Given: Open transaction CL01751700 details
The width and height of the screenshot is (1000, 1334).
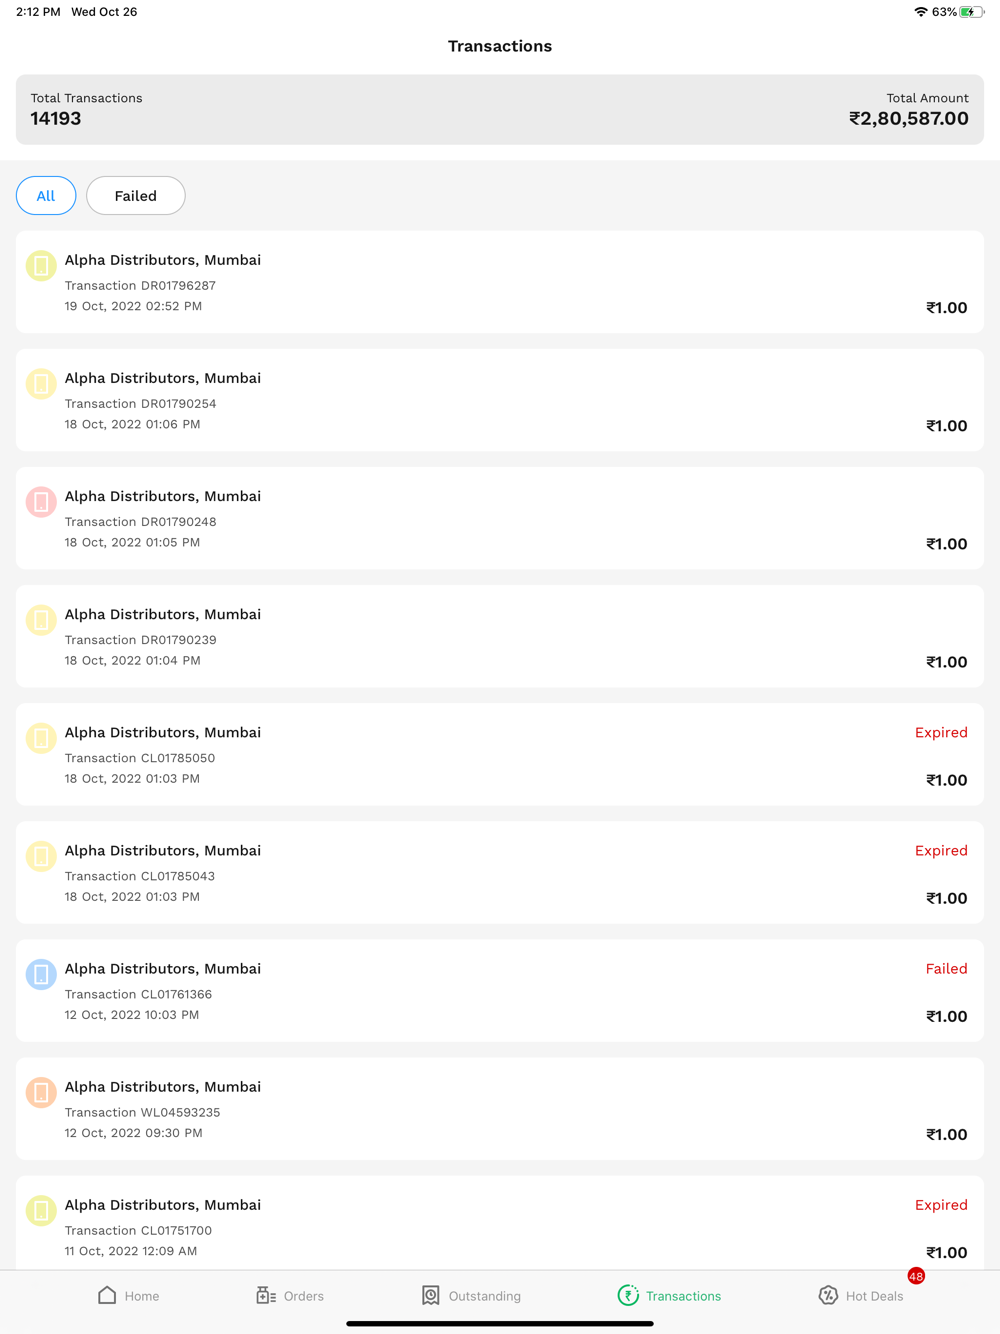Looking at the screenshot, I should [x=500, y=1223].
